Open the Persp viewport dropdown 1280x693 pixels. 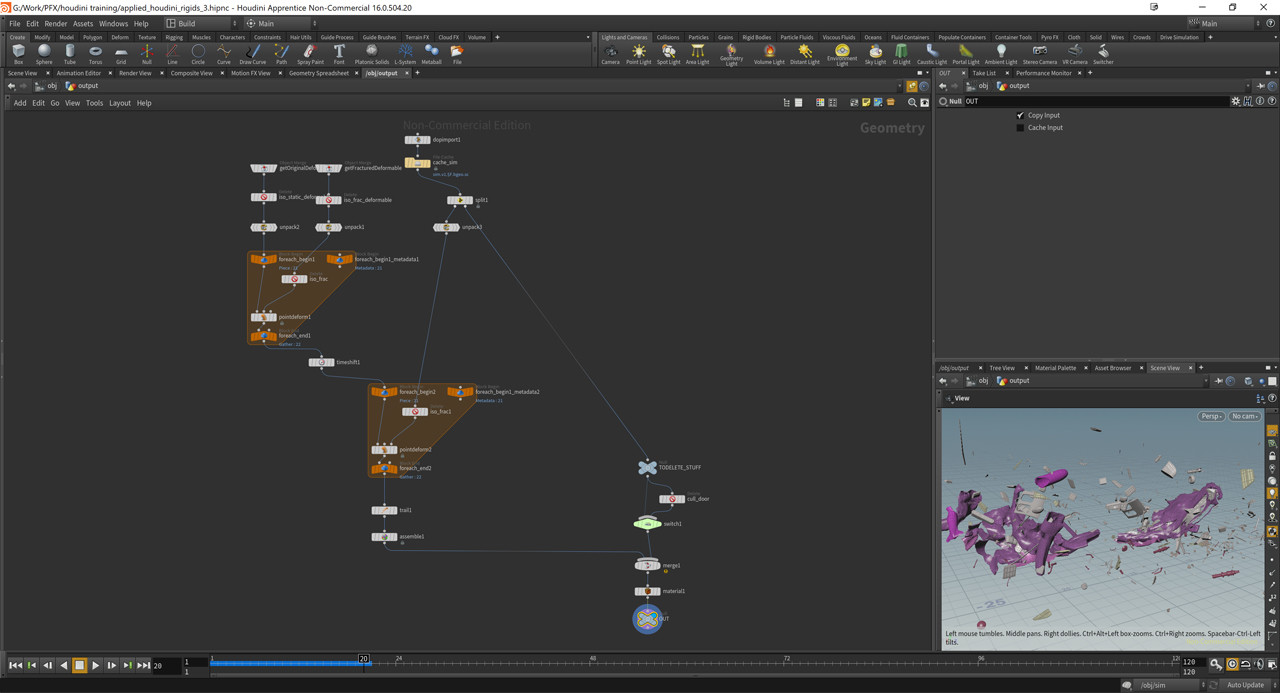point(1210,416)
